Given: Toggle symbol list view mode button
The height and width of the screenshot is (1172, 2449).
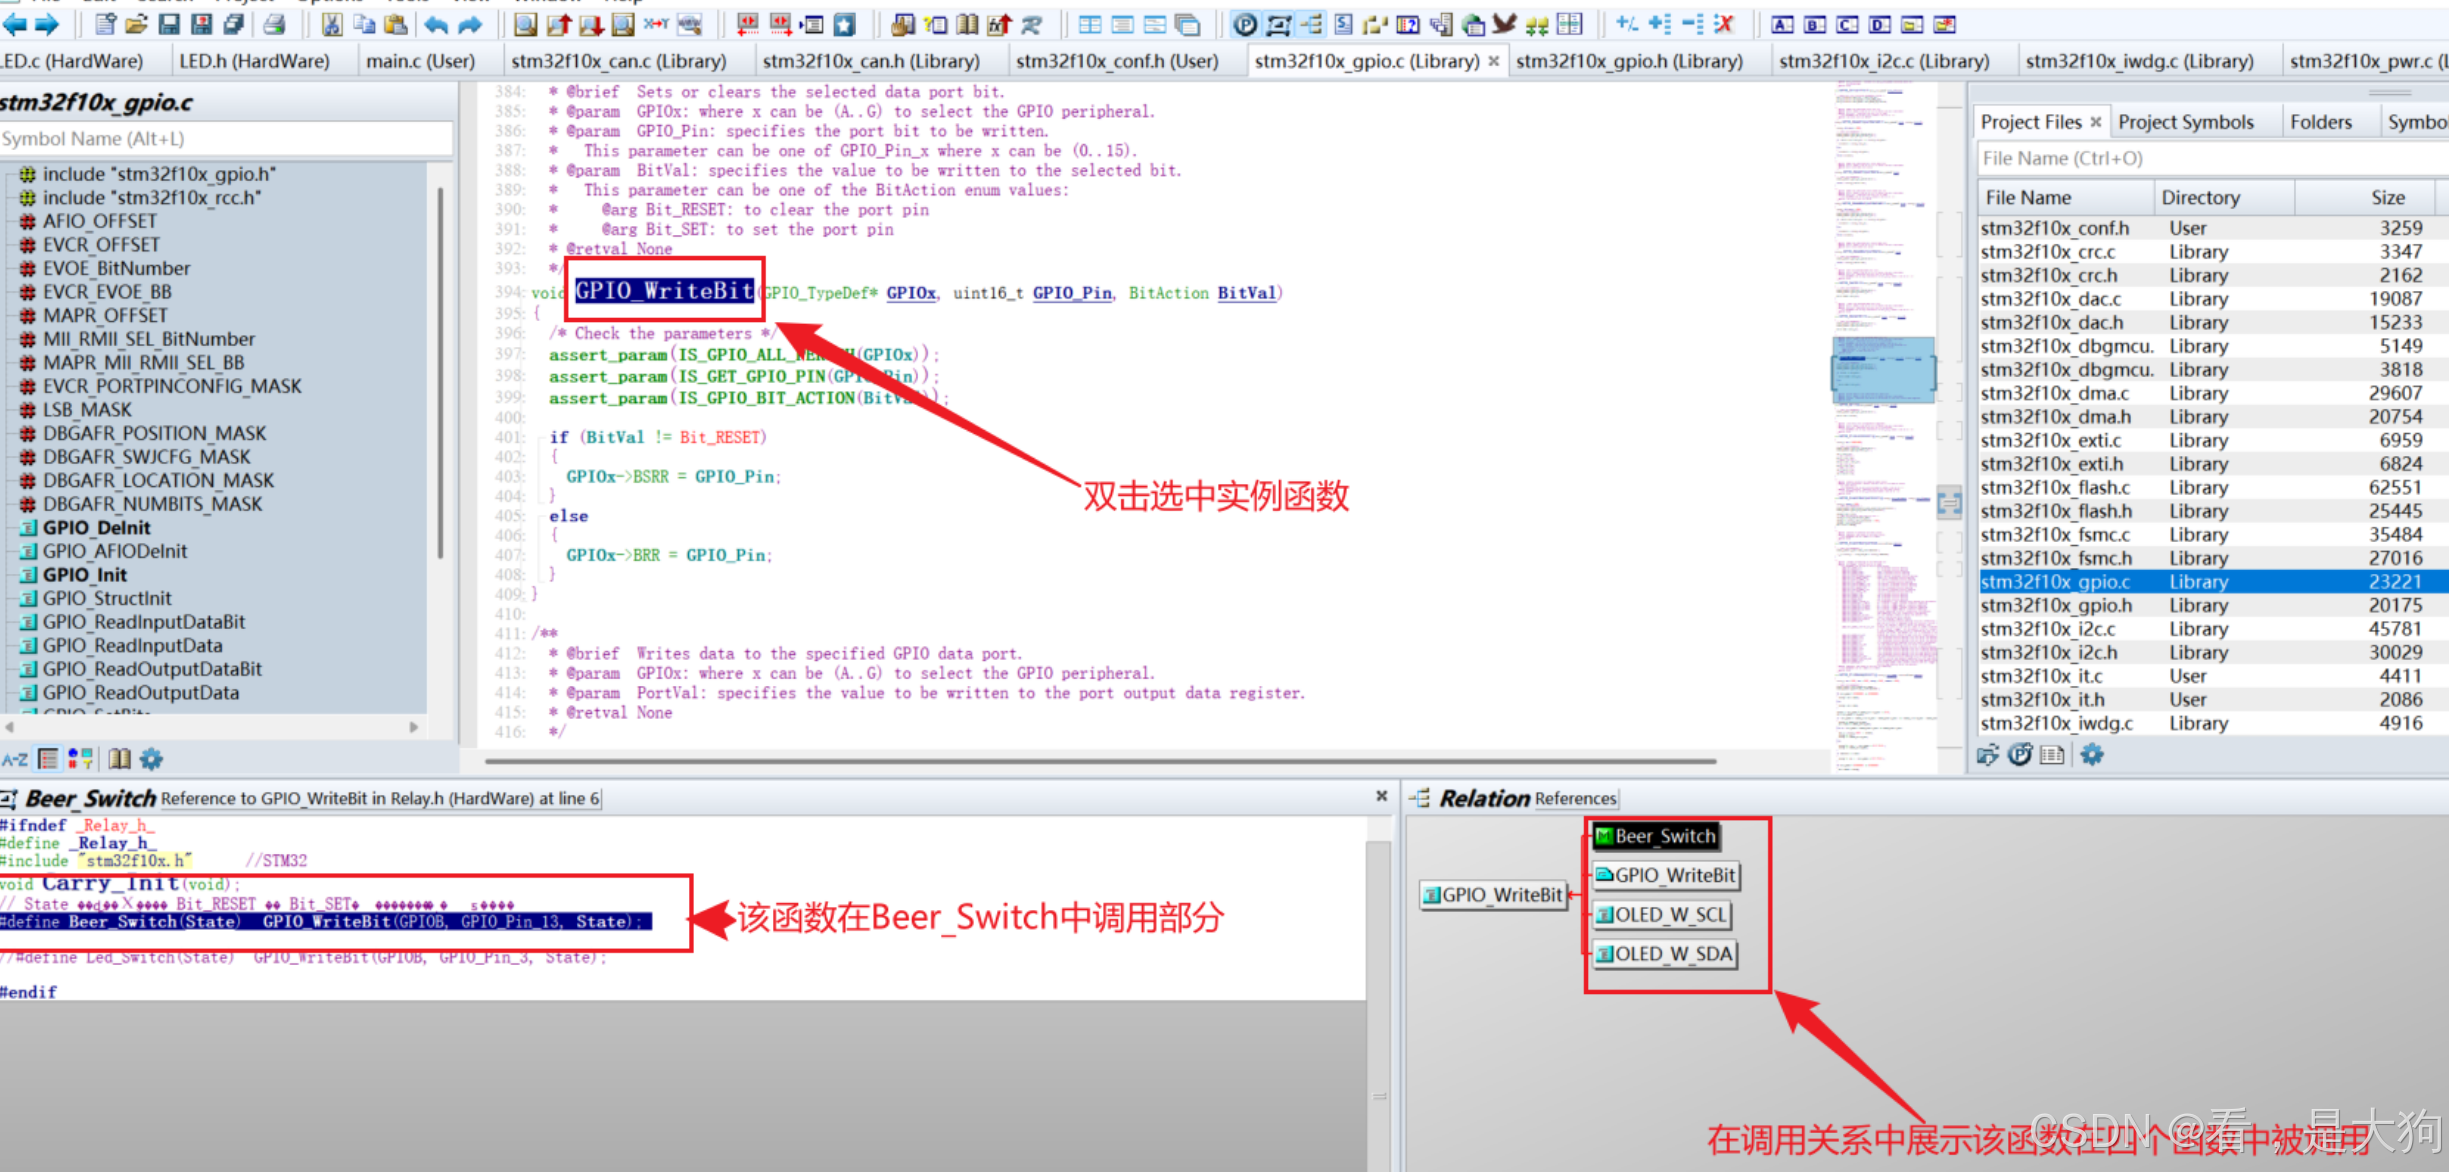Looking at the screenshot, I should click(x=47, y=759).
